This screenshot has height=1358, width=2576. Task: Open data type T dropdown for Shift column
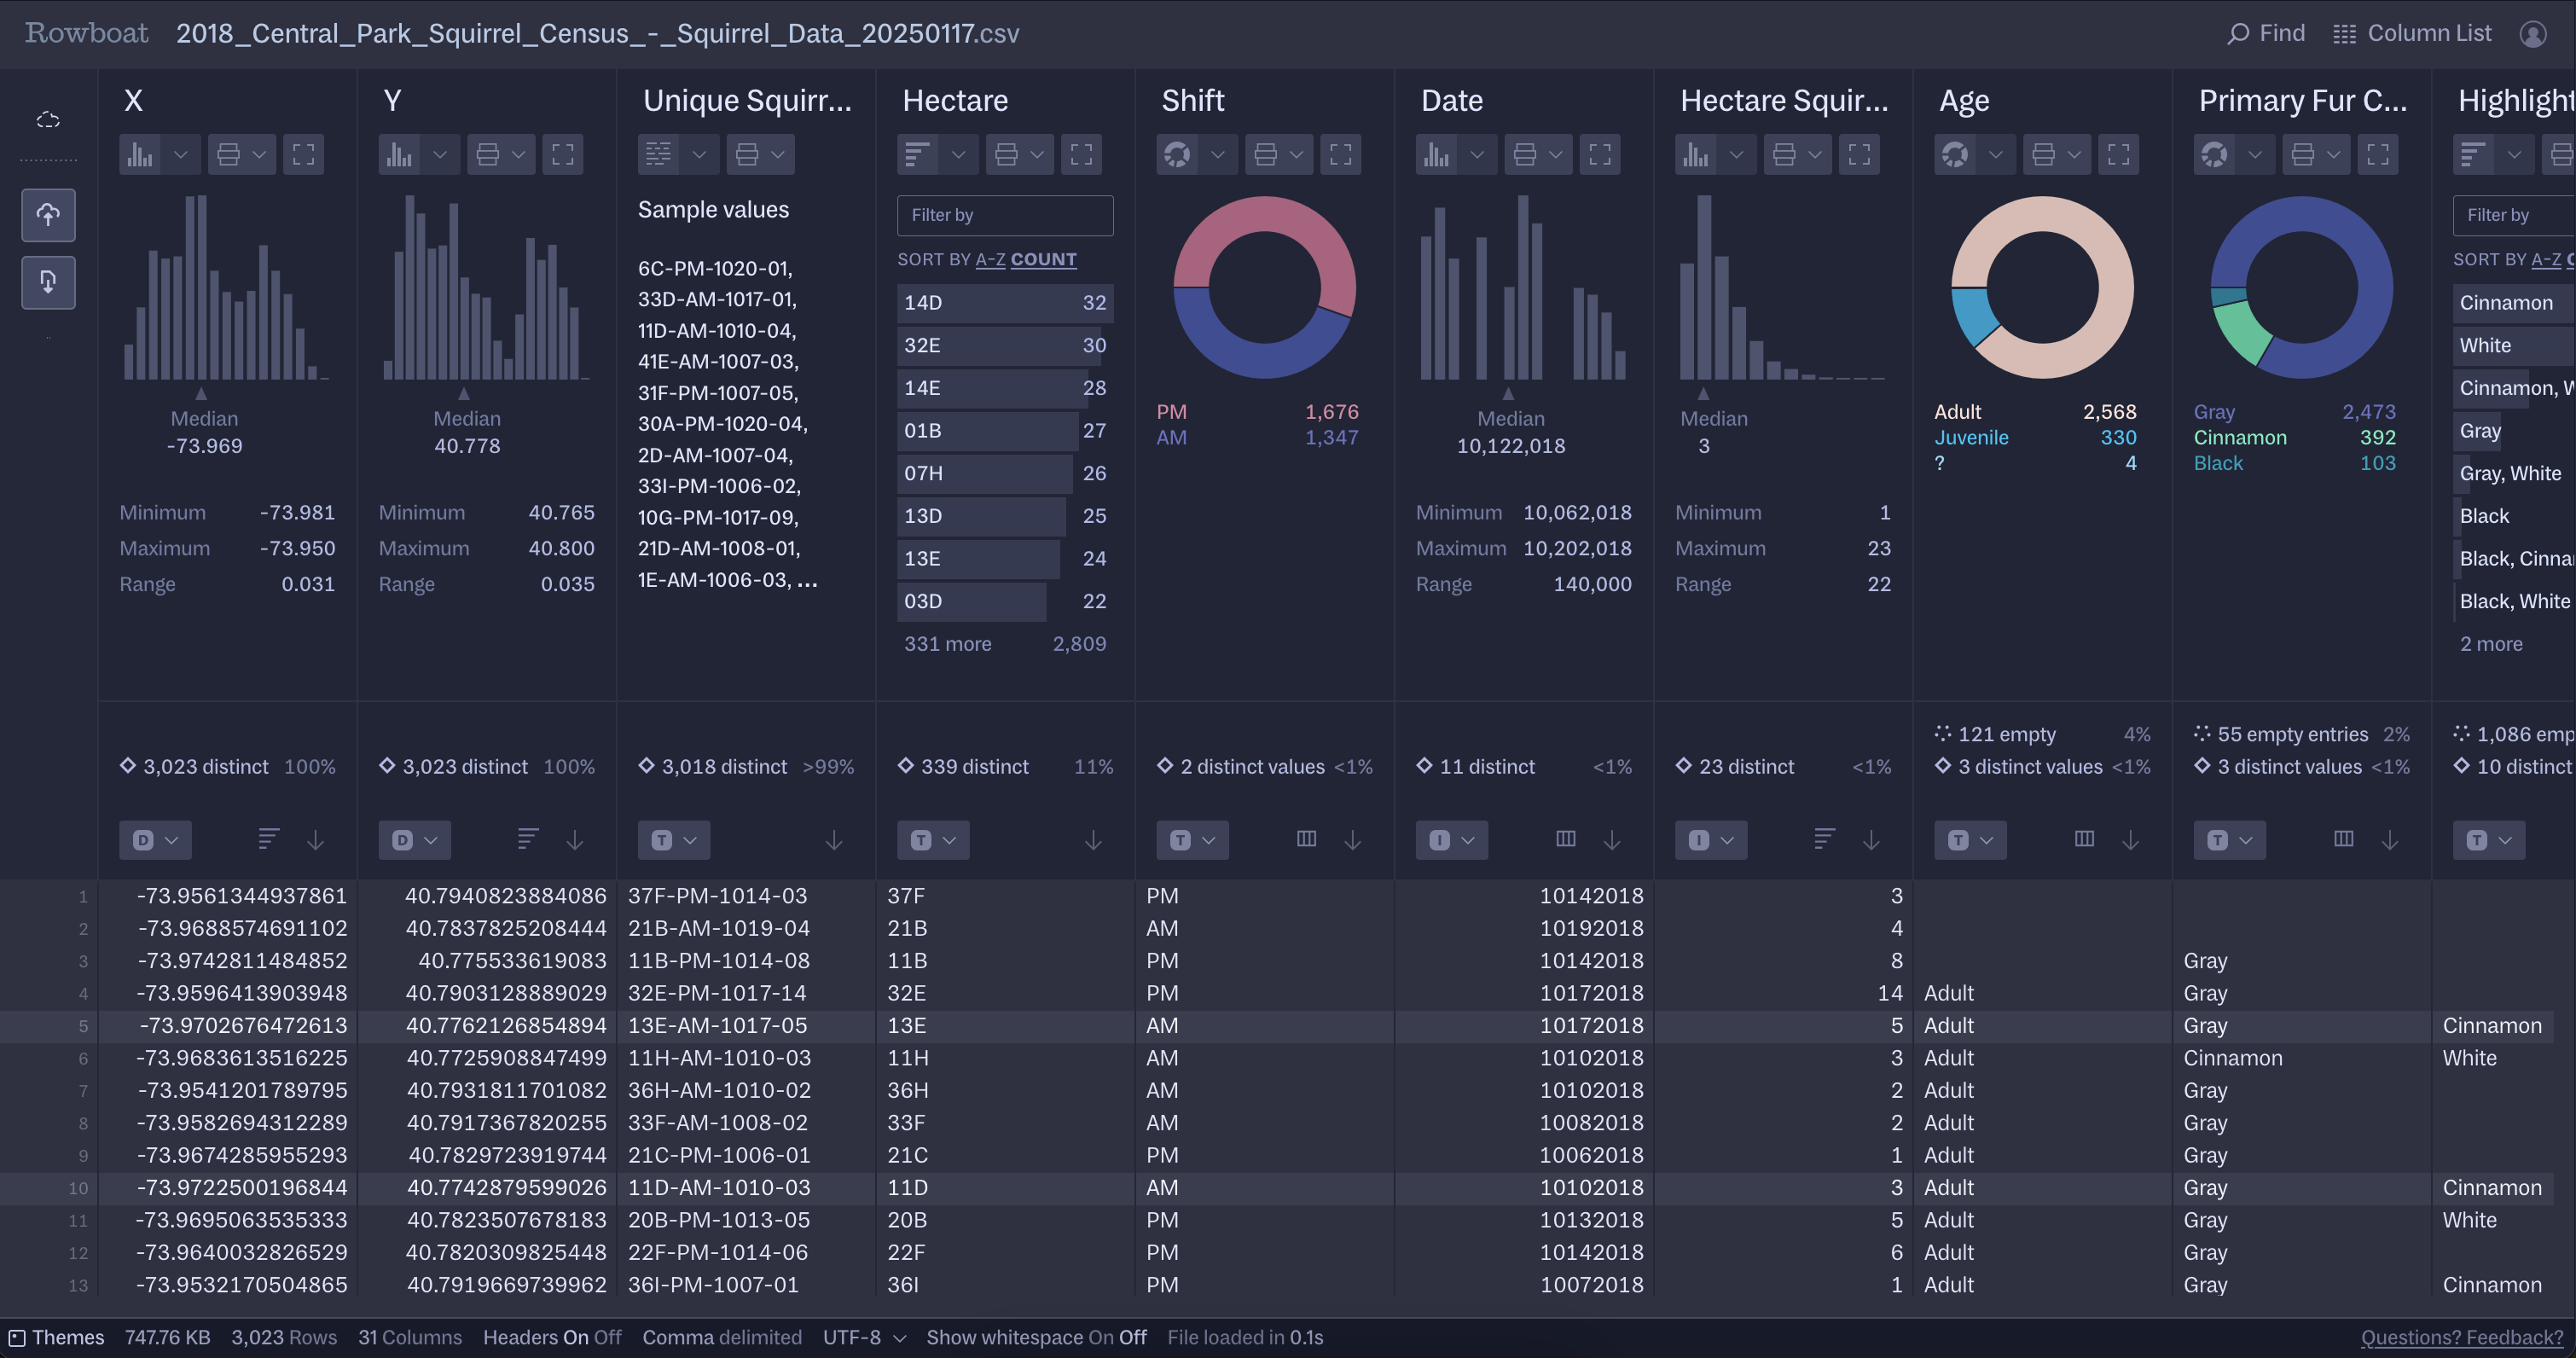click(1192, 840)
